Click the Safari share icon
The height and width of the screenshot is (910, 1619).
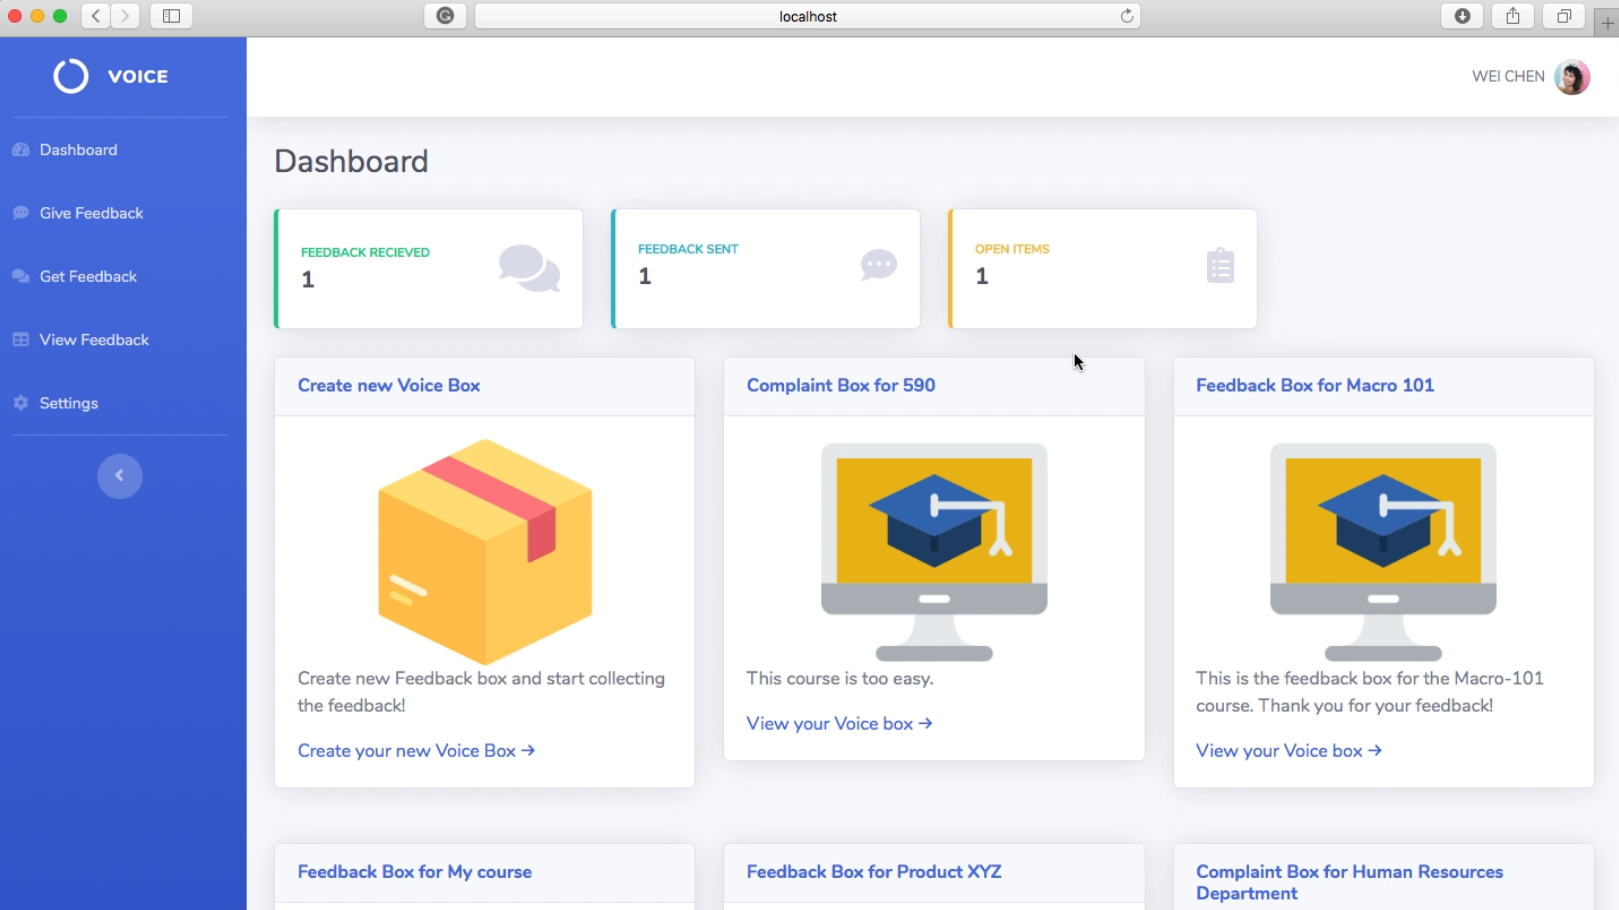click(1513, 16)
